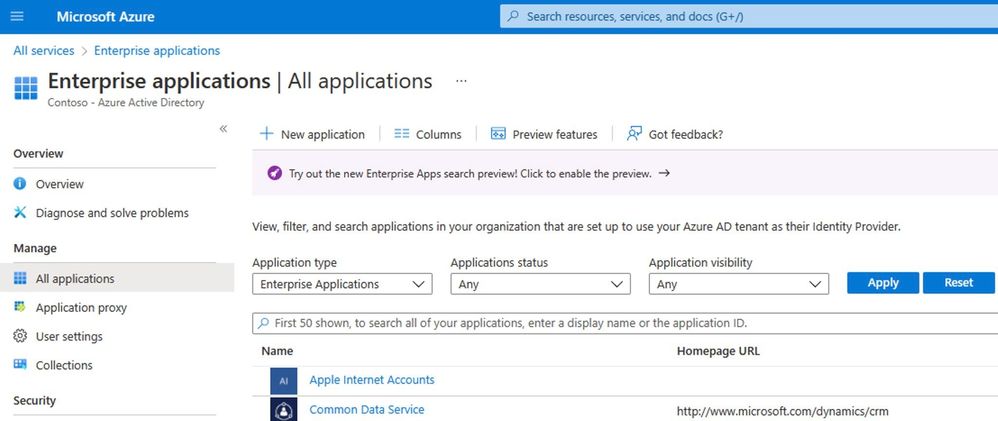Open Application proxy in the sidebar
The width and height of the screenshot is (998, 421).
(x=81, y=308)
